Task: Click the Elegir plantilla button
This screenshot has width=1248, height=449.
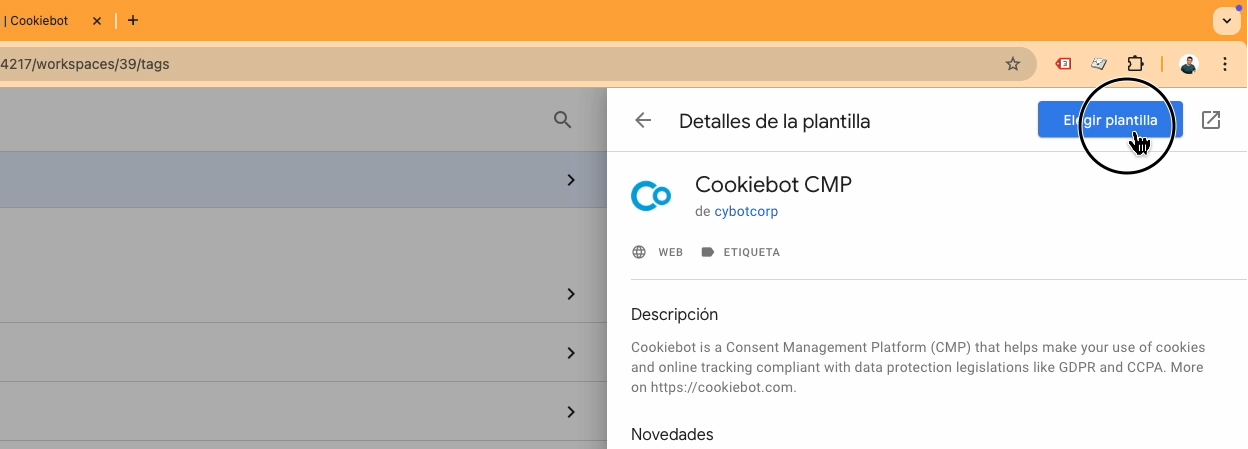Action: click(1110, 120)
